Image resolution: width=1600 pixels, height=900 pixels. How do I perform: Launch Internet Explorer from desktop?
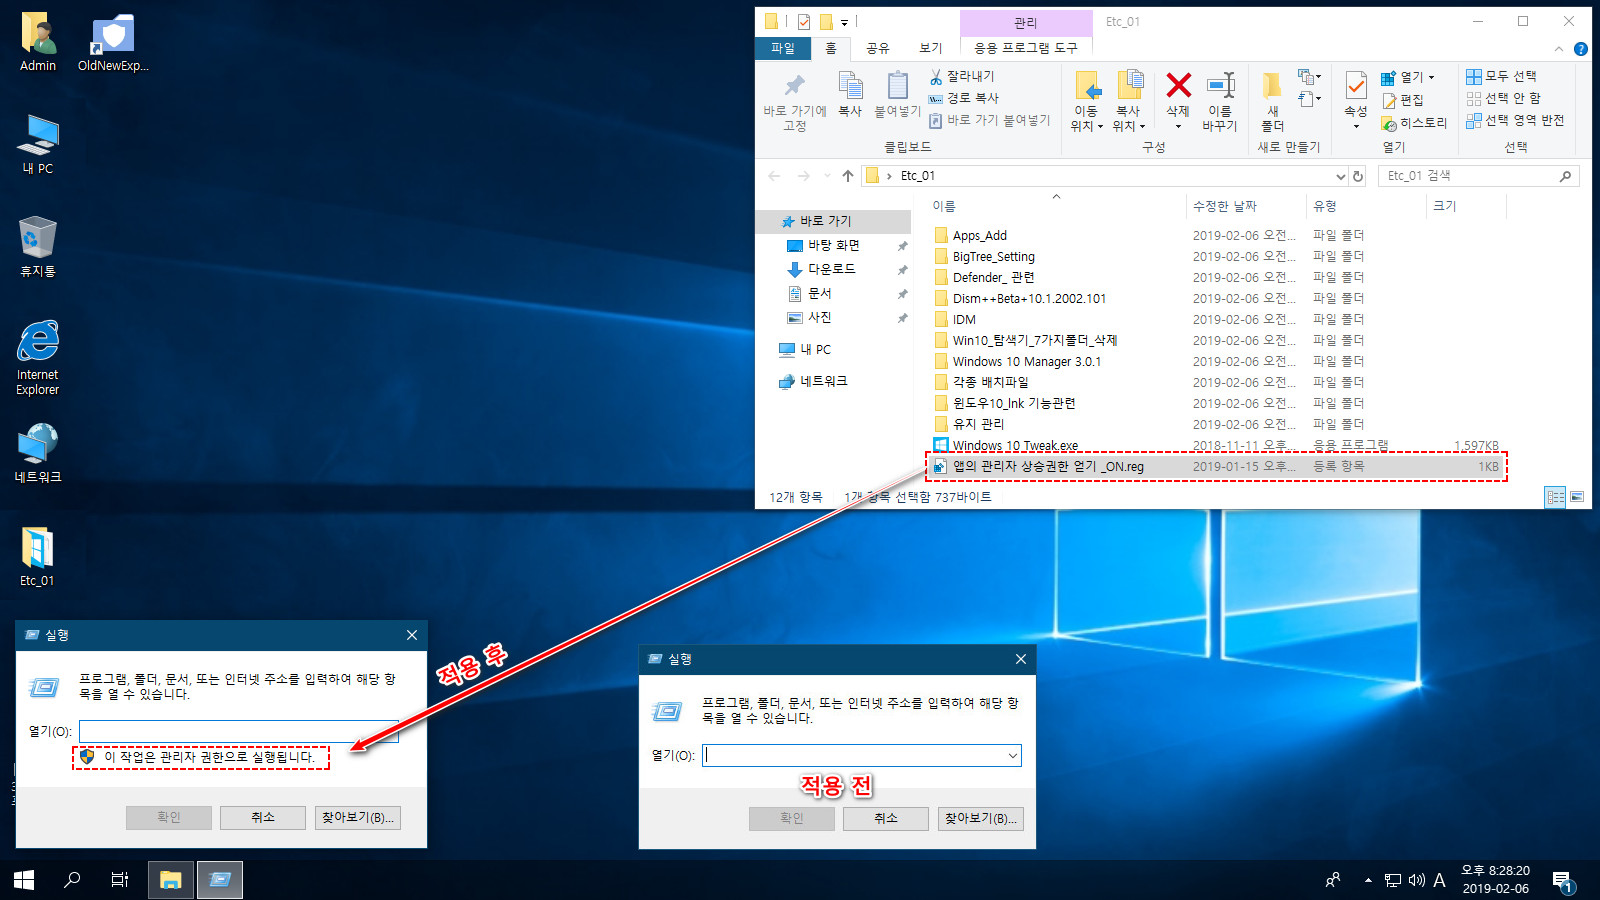pyautogui.click(x=38, y=357)
